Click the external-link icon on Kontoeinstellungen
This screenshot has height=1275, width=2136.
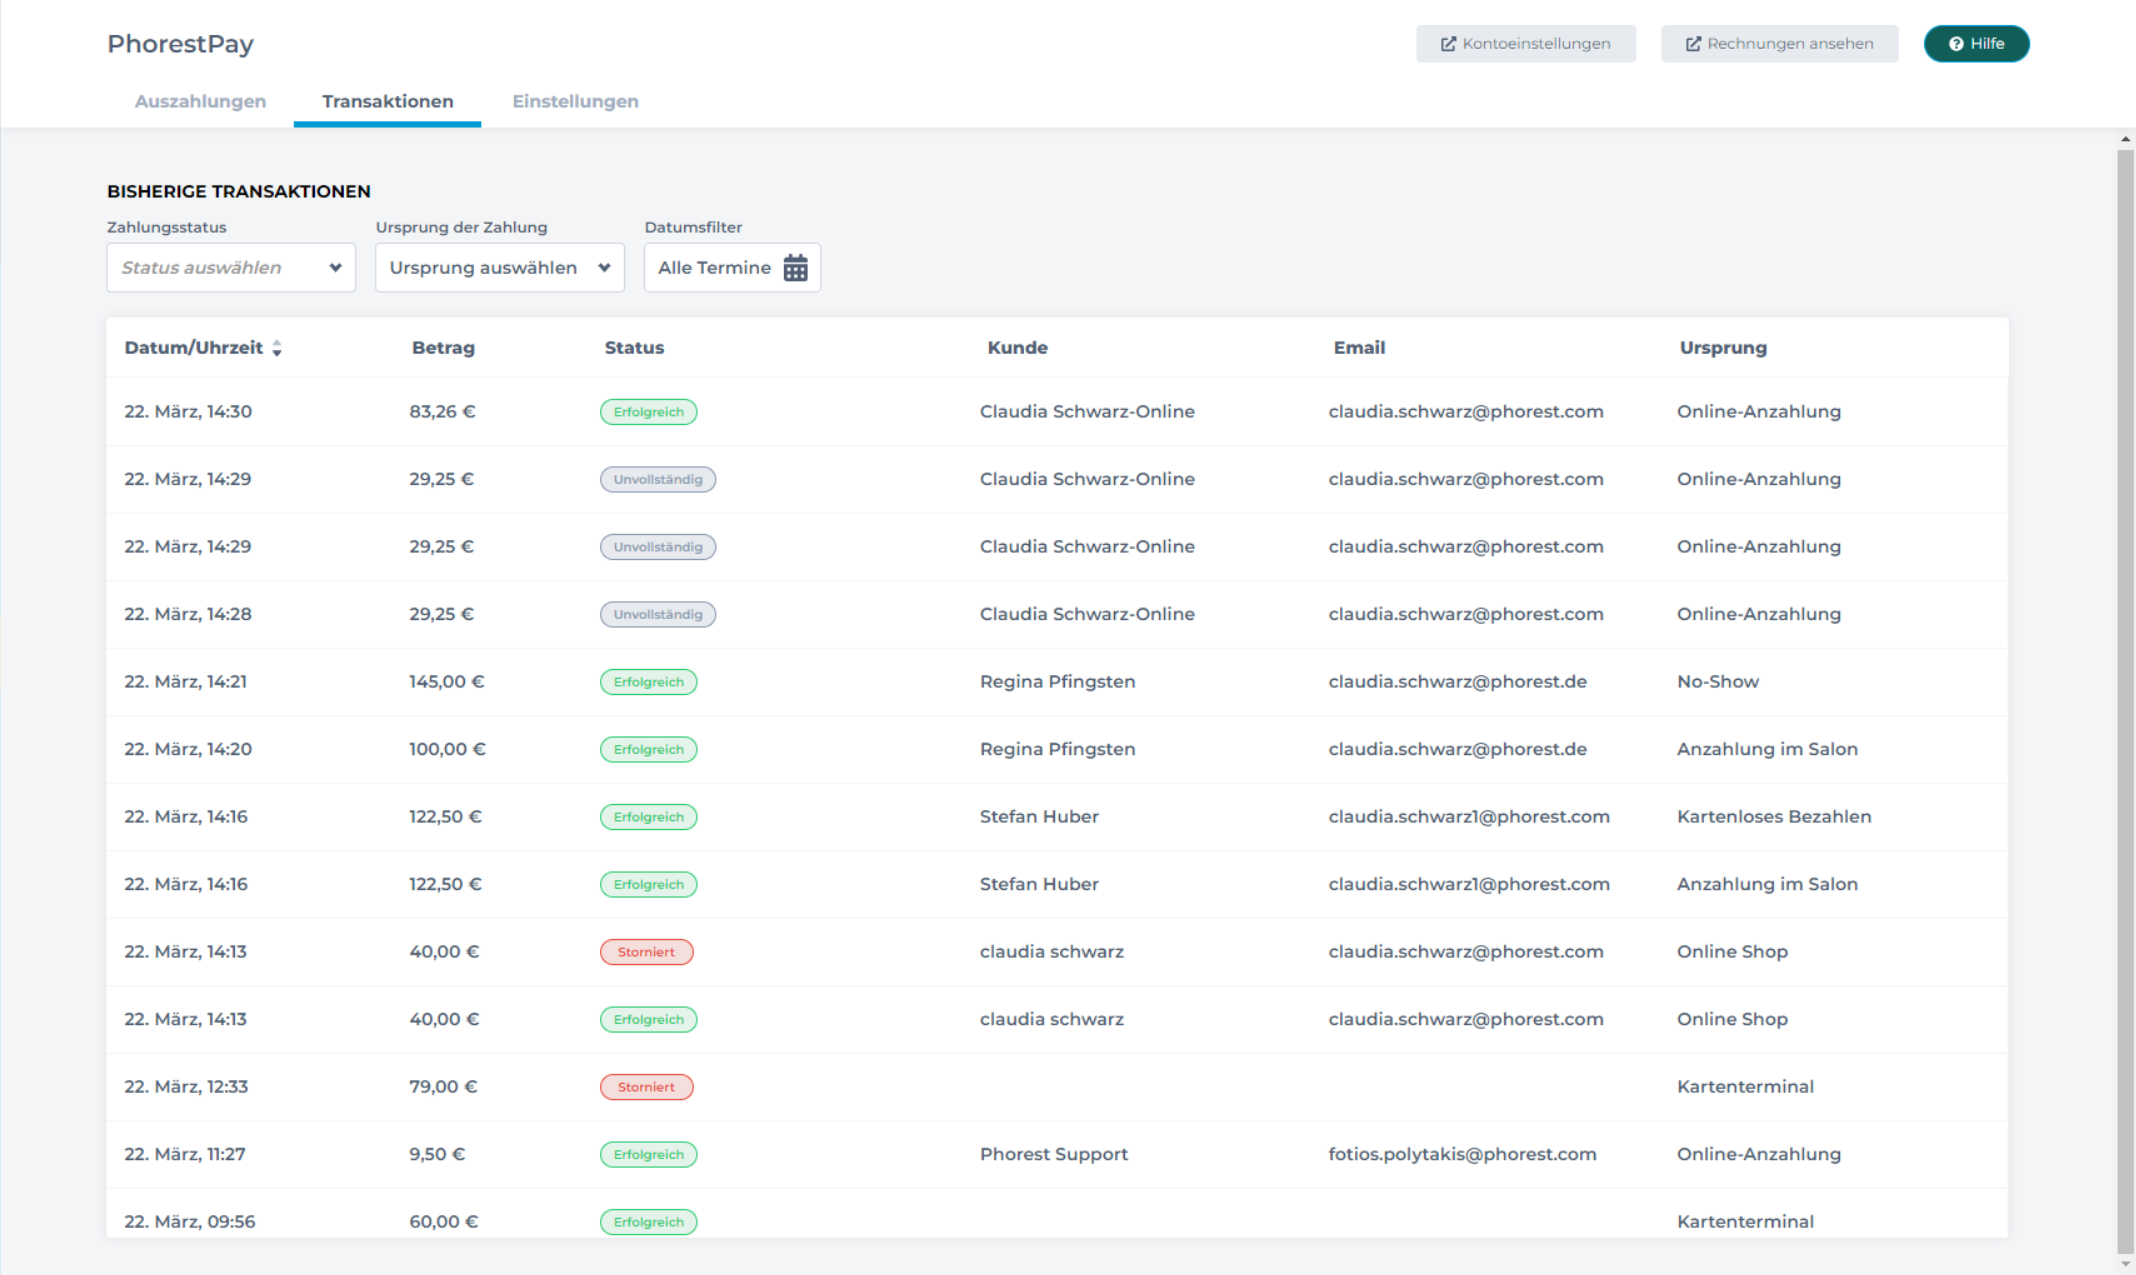click(1447, 44)
